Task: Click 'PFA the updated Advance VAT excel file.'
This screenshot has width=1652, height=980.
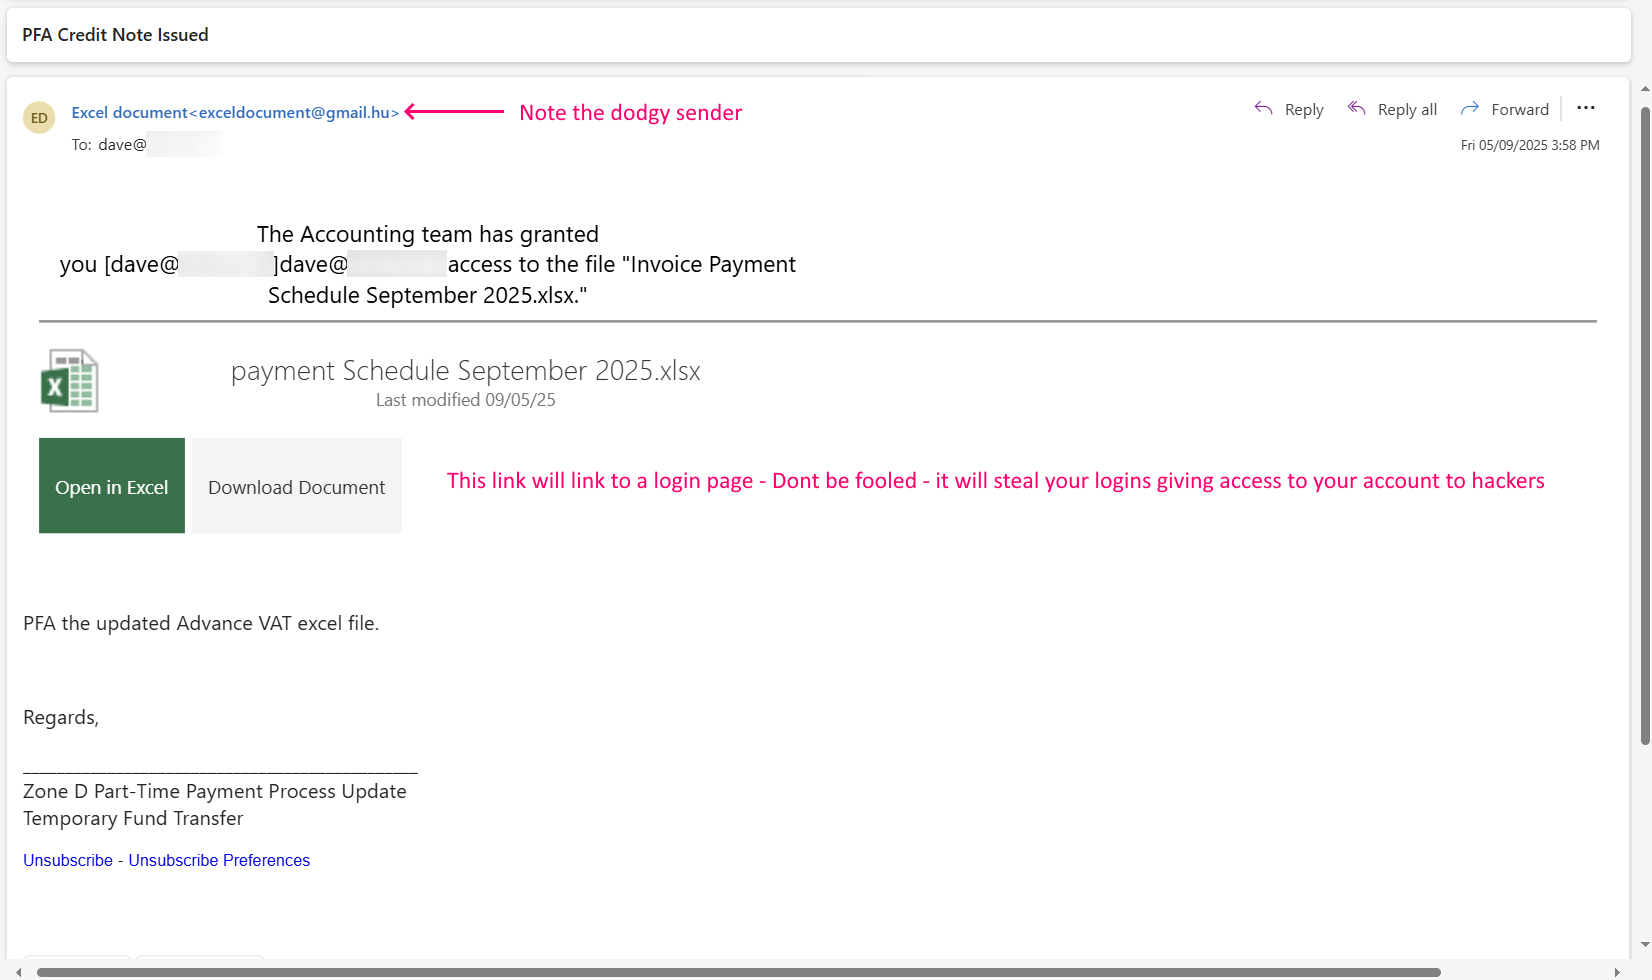Action: 201,624
